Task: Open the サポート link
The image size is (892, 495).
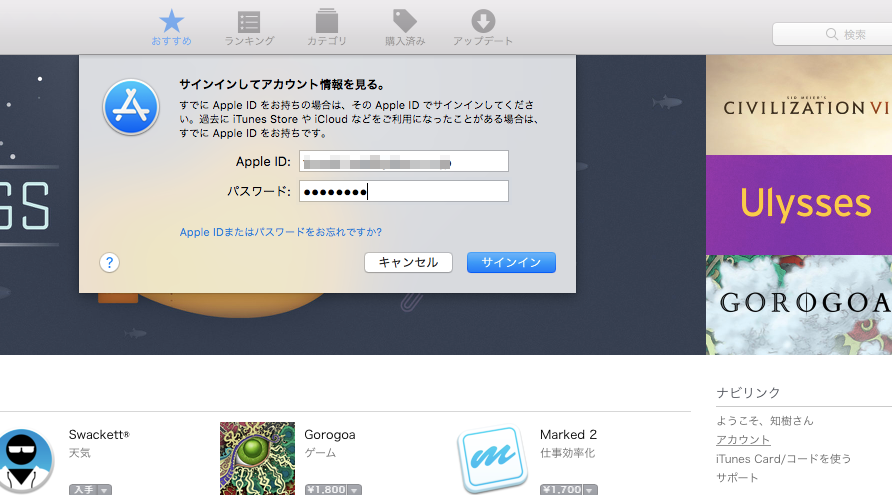Action: (737, 477)
